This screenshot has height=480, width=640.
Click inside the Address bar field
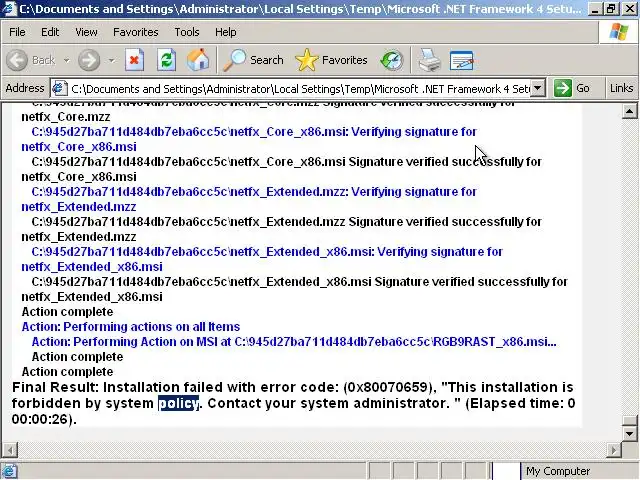click(300, 89)
